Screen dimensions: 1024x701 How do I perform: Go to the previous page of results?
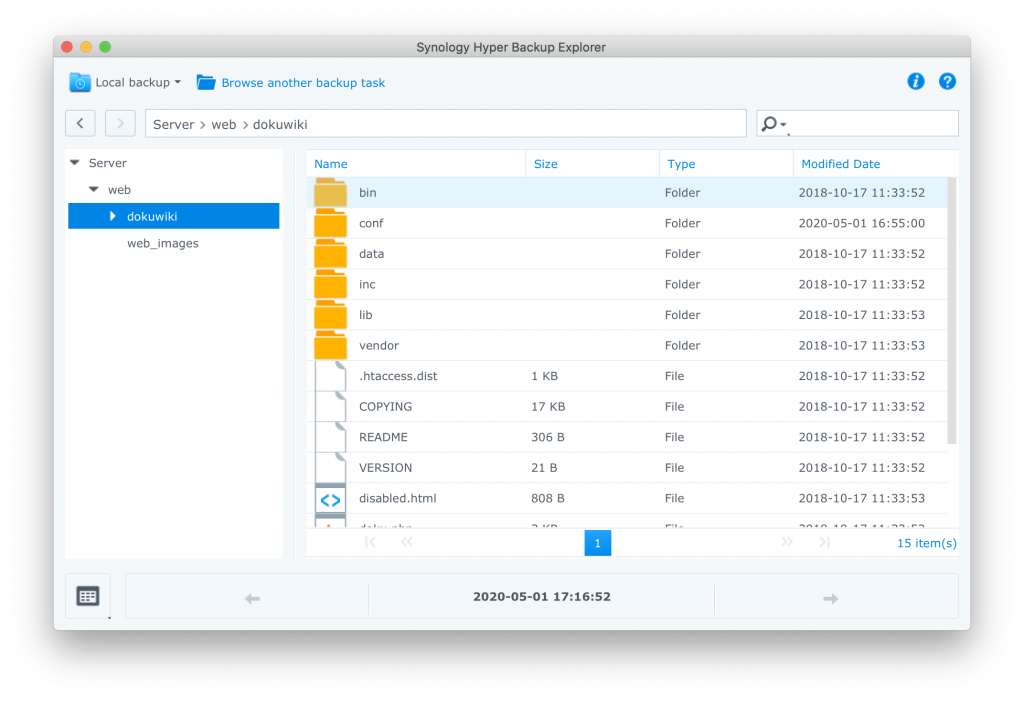tap(407, 542)
